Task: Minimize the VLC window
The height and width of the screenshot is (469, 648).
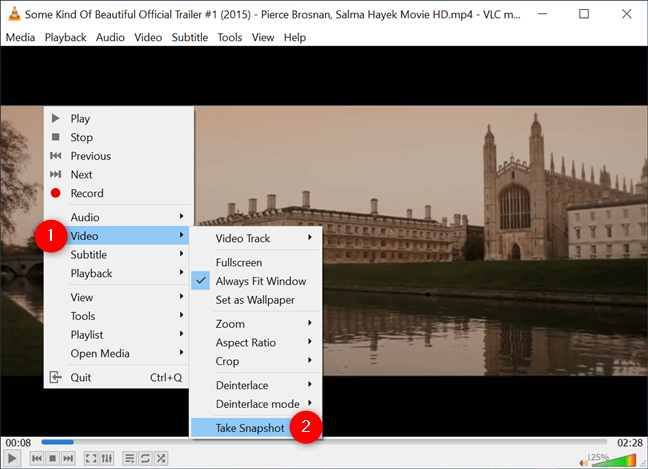Action: (542, 14)
